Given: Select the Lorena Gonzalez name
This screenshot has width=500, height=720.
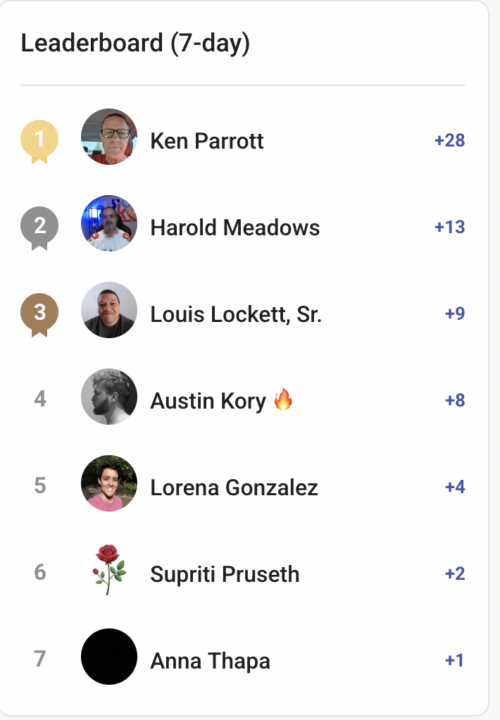Looking at the screenshot, I should click(234, 488).
